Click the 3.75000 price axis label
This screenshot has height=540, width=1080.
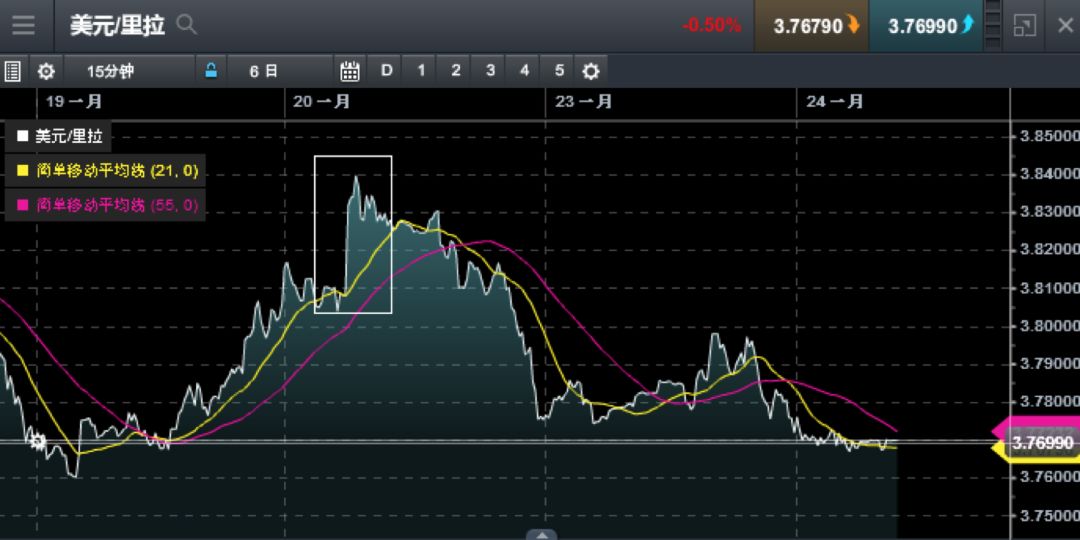[x=1049, y=515]
